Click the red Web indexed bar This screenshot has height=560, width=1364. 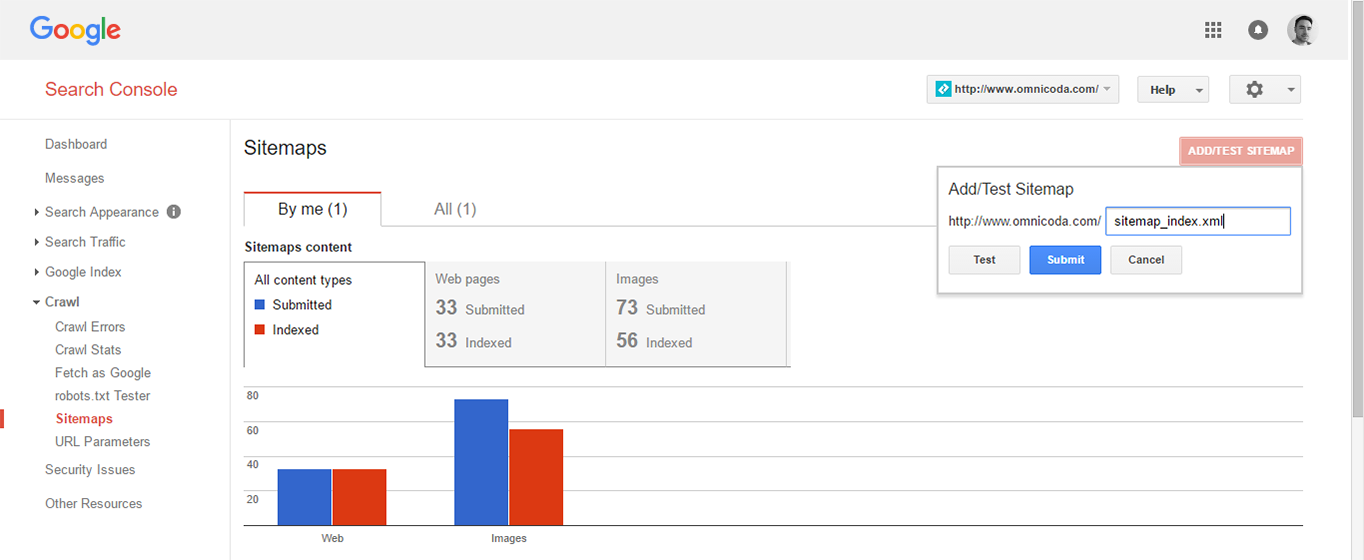click(360, 497)
